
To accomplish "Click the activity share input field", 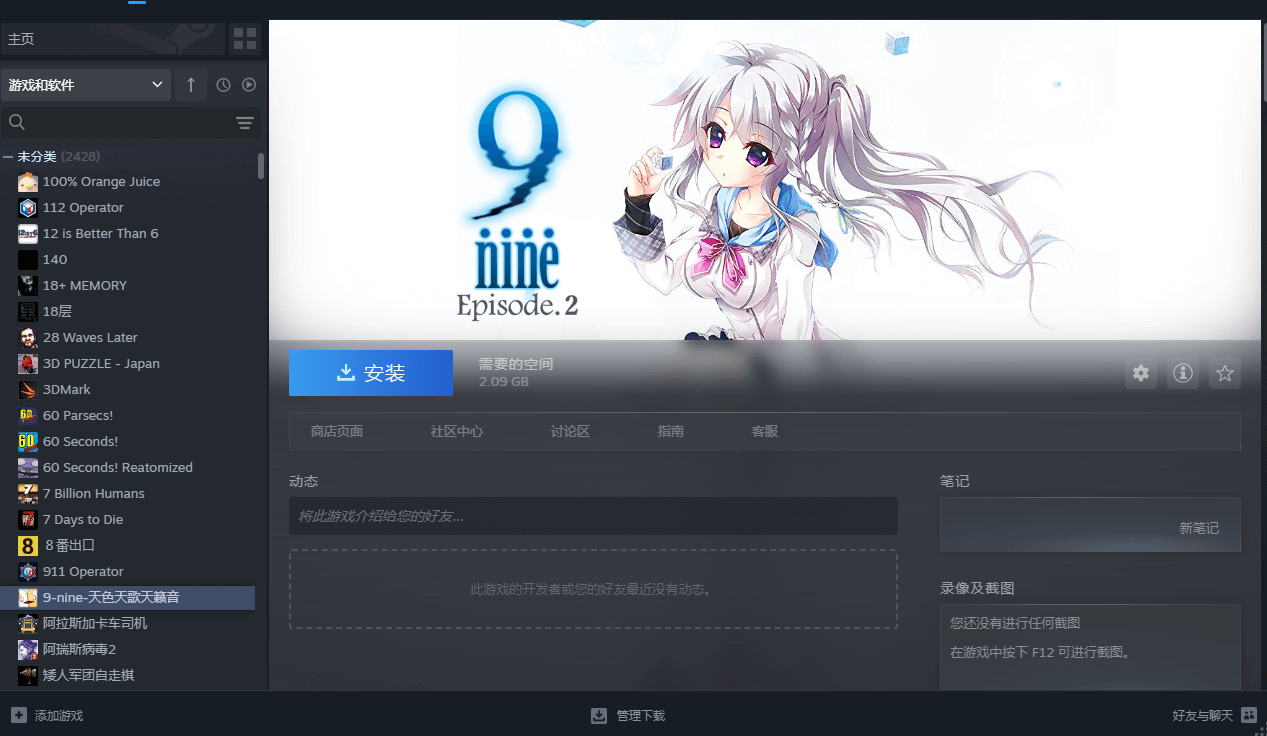I will [593, 516].
